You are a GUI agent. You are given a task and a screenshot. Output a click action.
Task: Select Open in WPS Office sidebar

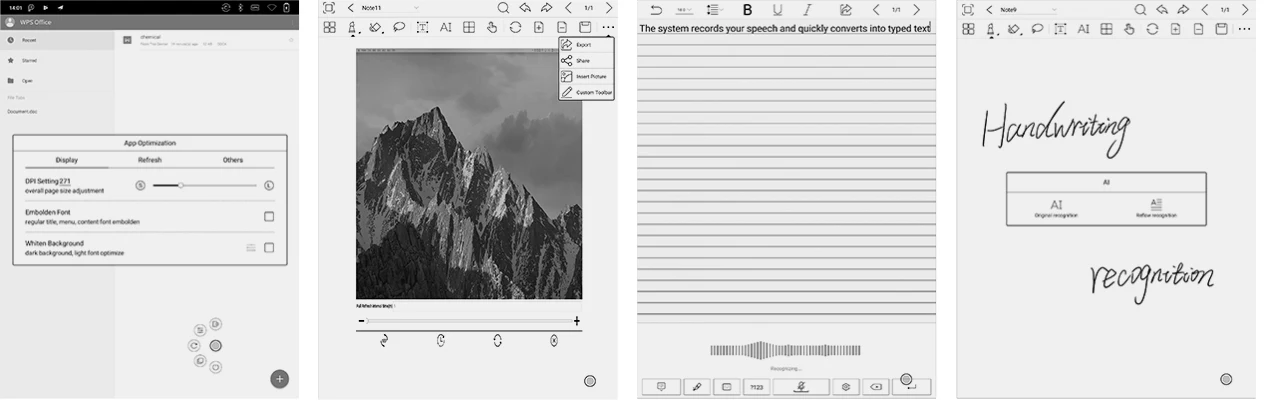(57, 80)
